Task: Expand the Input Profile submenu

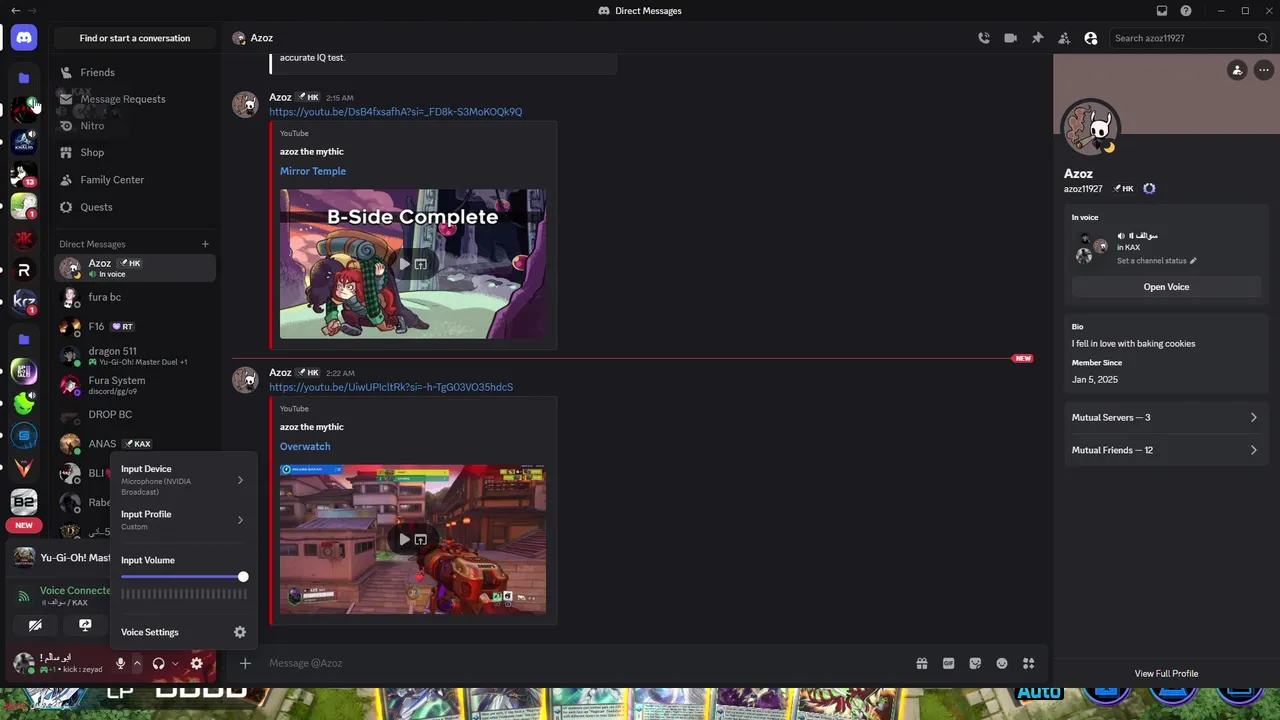Action: click(182, 520)
